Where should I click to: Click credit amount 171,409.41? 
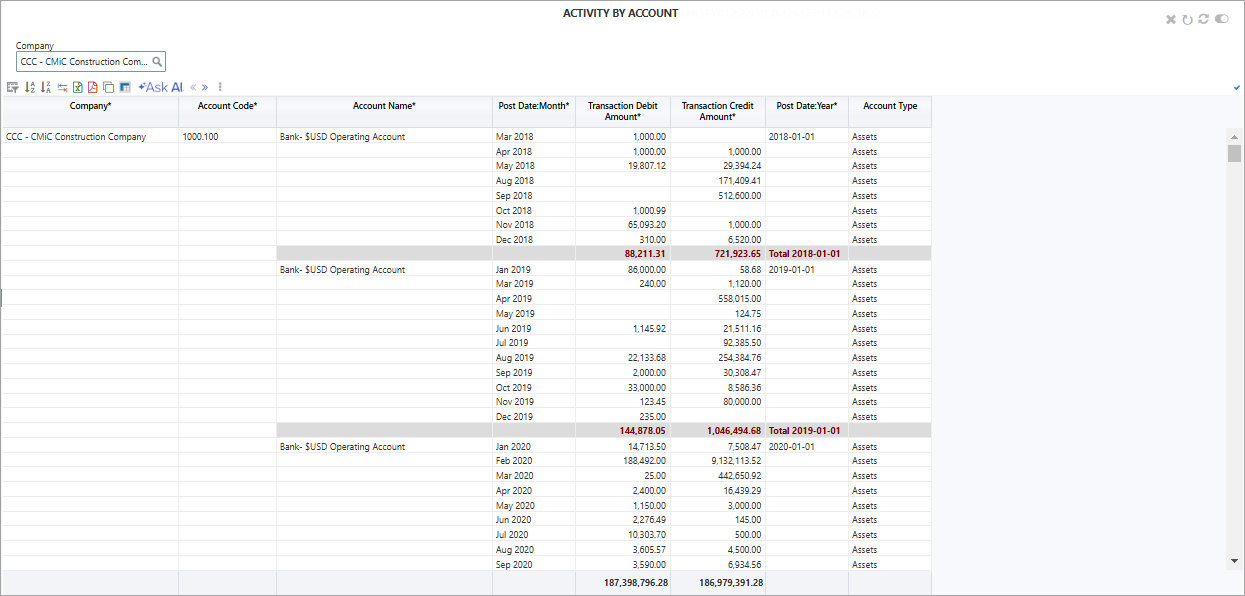[739, 181]
